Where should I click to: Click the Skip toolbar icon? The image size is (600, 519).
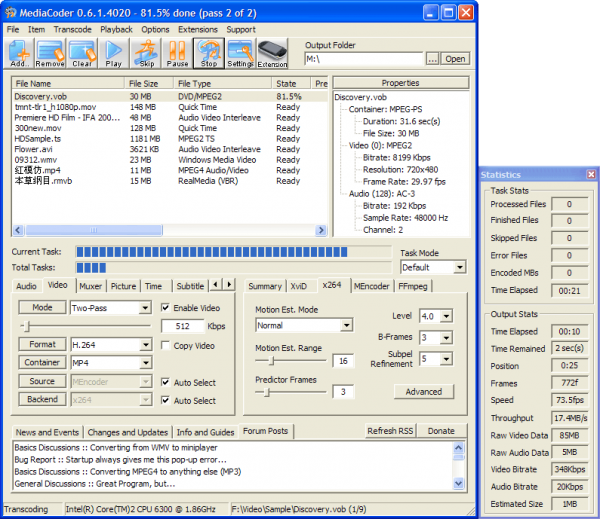(x=146, y=53)
